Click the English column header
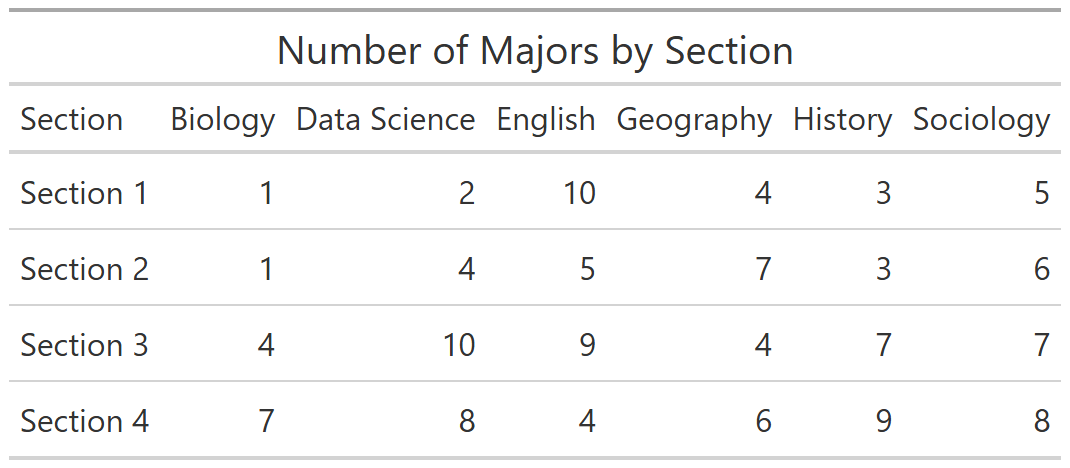 point(546,120)
